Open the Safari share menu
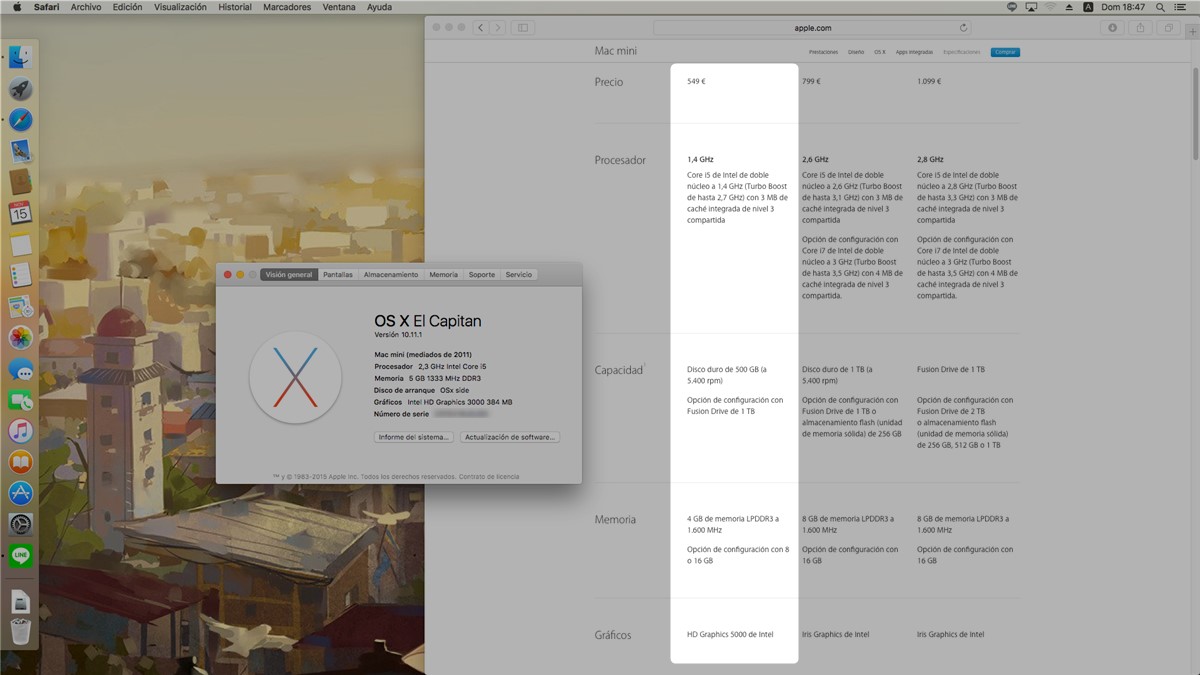1200x675 pixels. [x=1141, y=28]
